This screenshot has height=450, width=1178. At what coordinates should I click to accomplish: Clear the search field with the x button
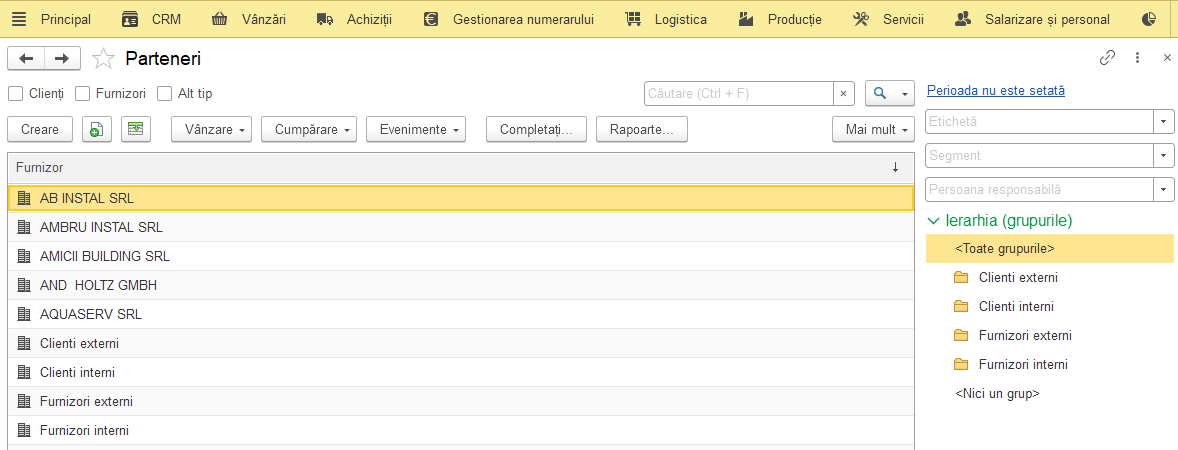coord(844,94)
